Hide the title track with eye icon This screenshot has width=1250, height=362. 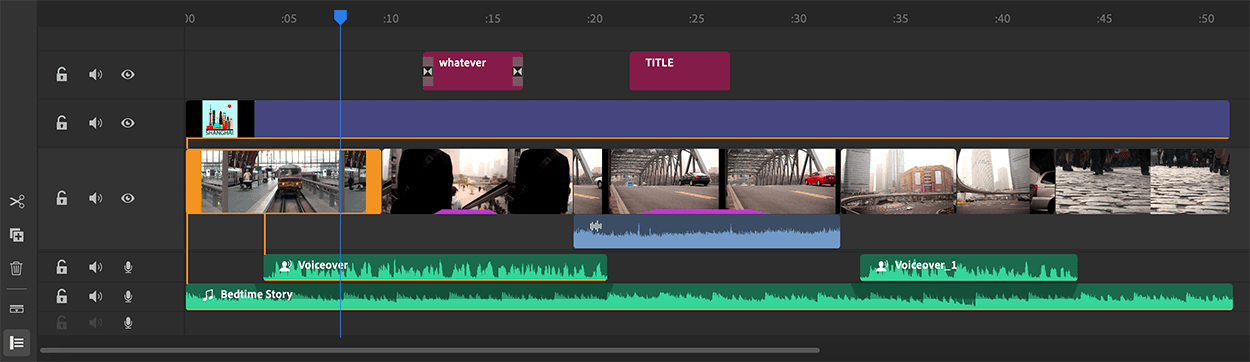pyautogui.click(x=128, y=75)
